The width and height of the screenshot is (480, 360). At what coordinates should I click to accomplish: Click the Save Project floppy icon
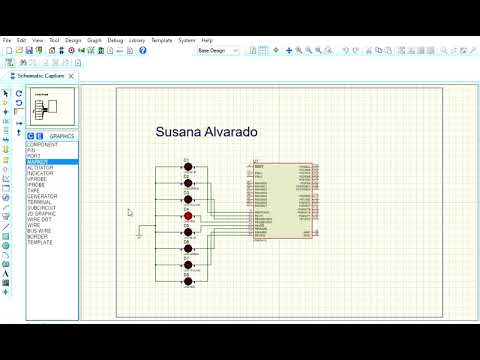[29, 51]
